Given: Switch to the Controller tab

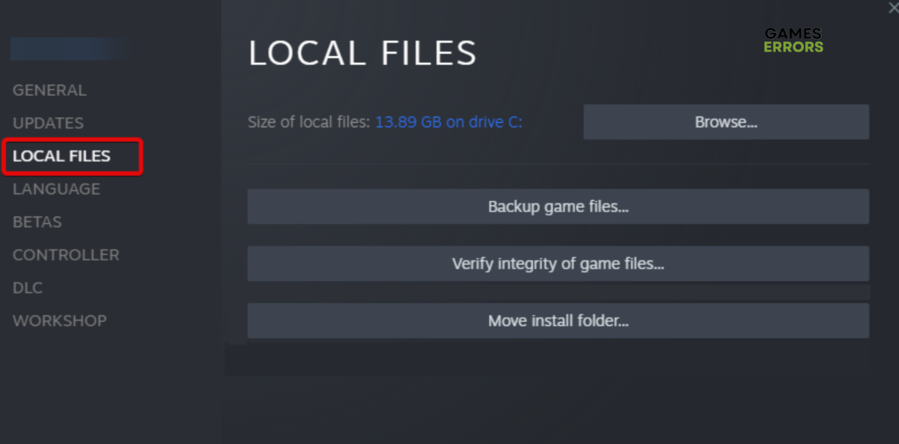Looking at the screenshot, I should pyautogui.click(x=65, y=255).
